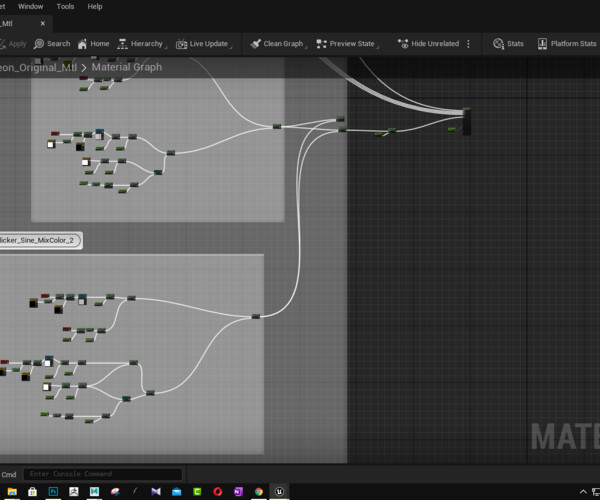The height and width of the screenshot is (500, 600).
Task: Open the Preview State dropdown
Action: 347,44
